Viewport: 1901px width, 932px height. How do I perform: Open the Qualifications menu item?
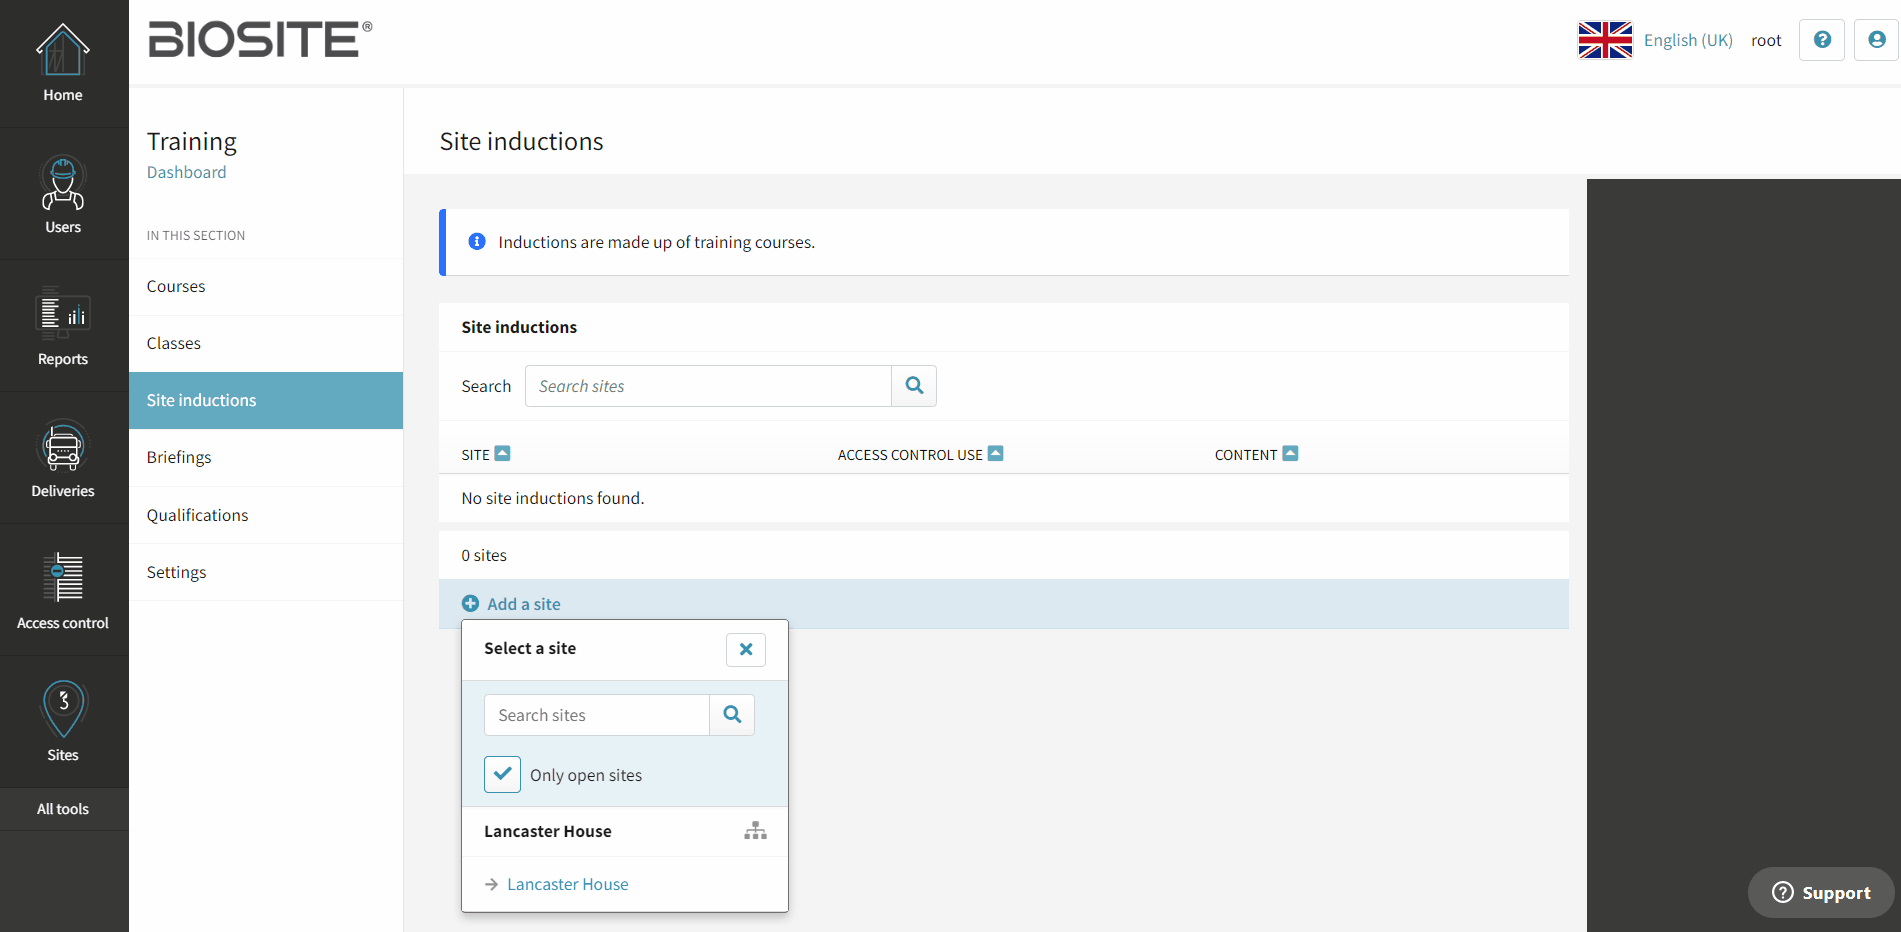266,515
